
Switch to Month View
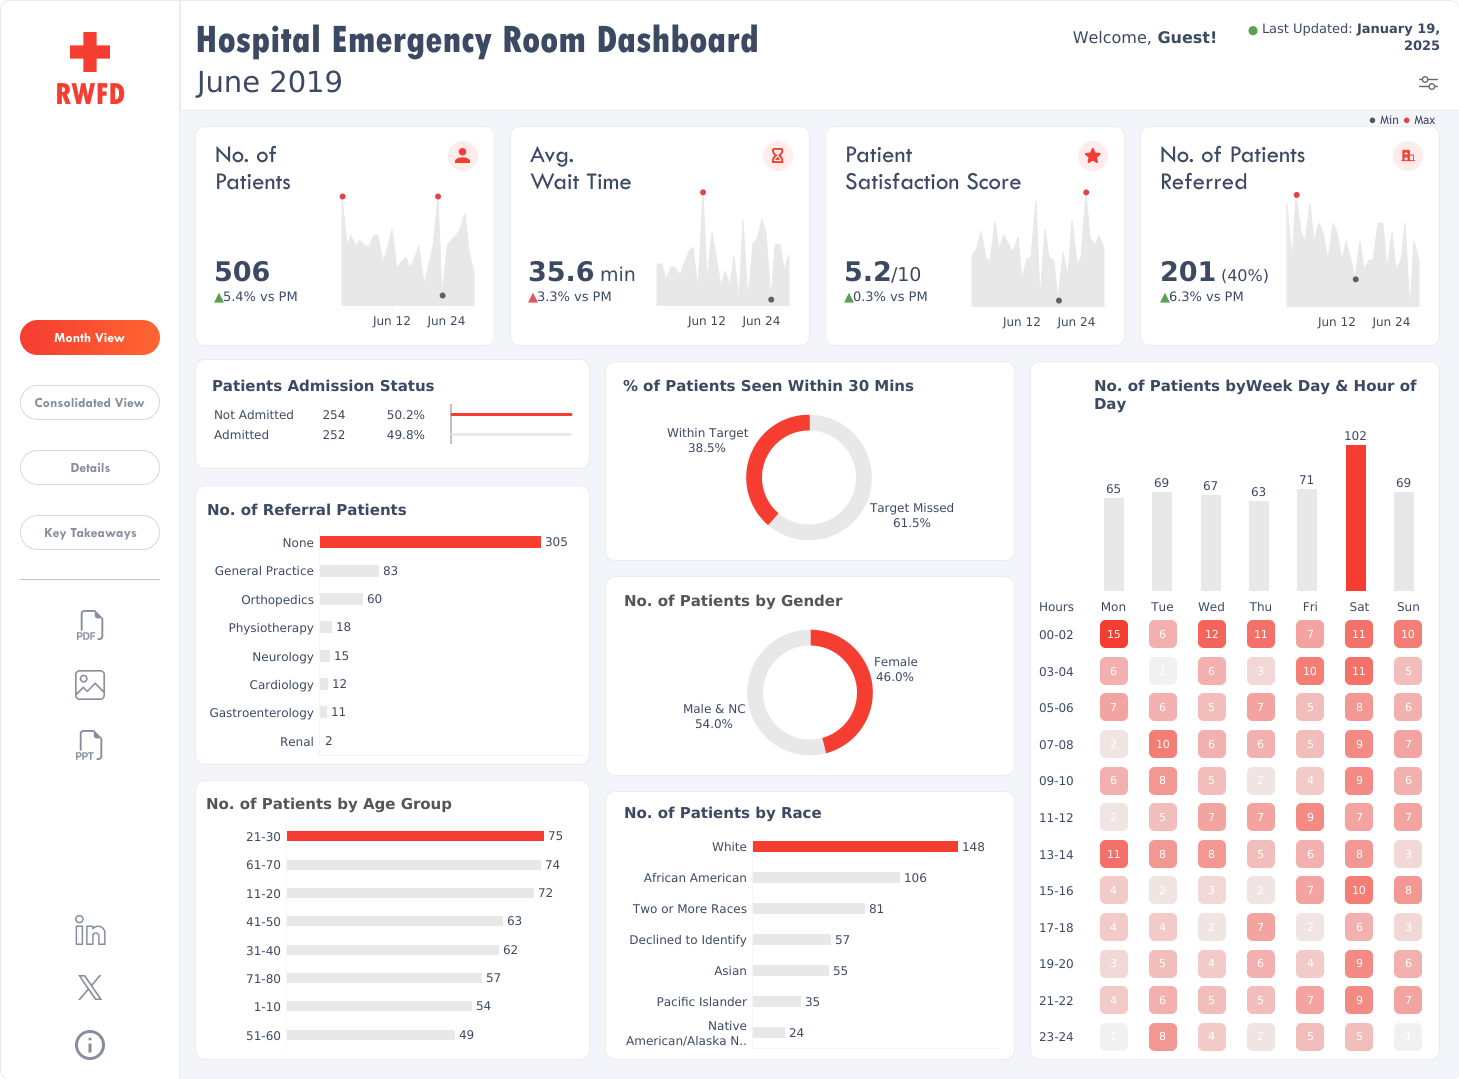pyautogui.click(x=90, y=338)
